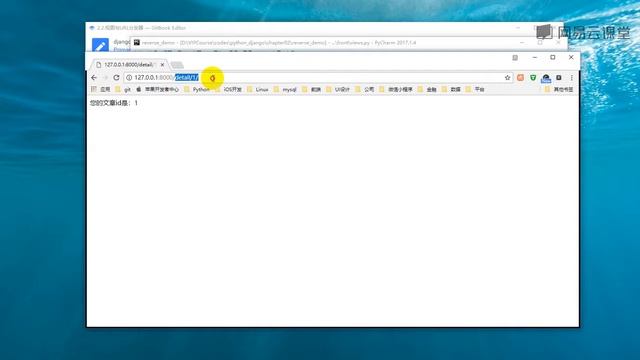640x360 pixels.
Task: Open a new tab next to the detail tab
Action: 177,65
